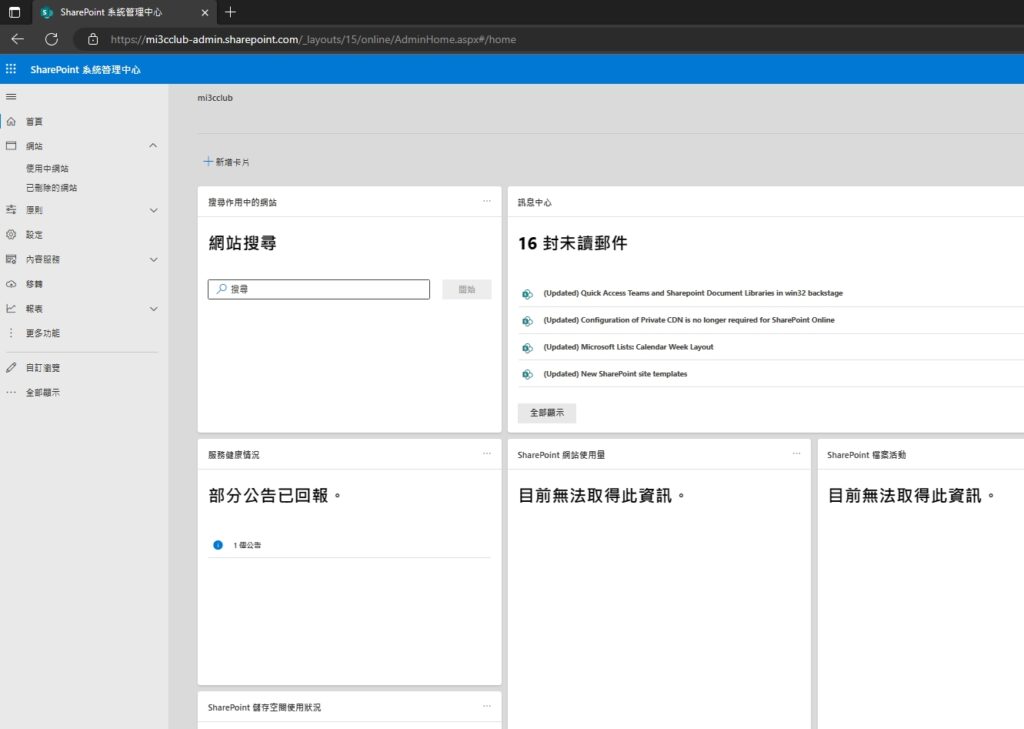
Task: Click icon beside Private CDN message
Action: click(527, 321)
